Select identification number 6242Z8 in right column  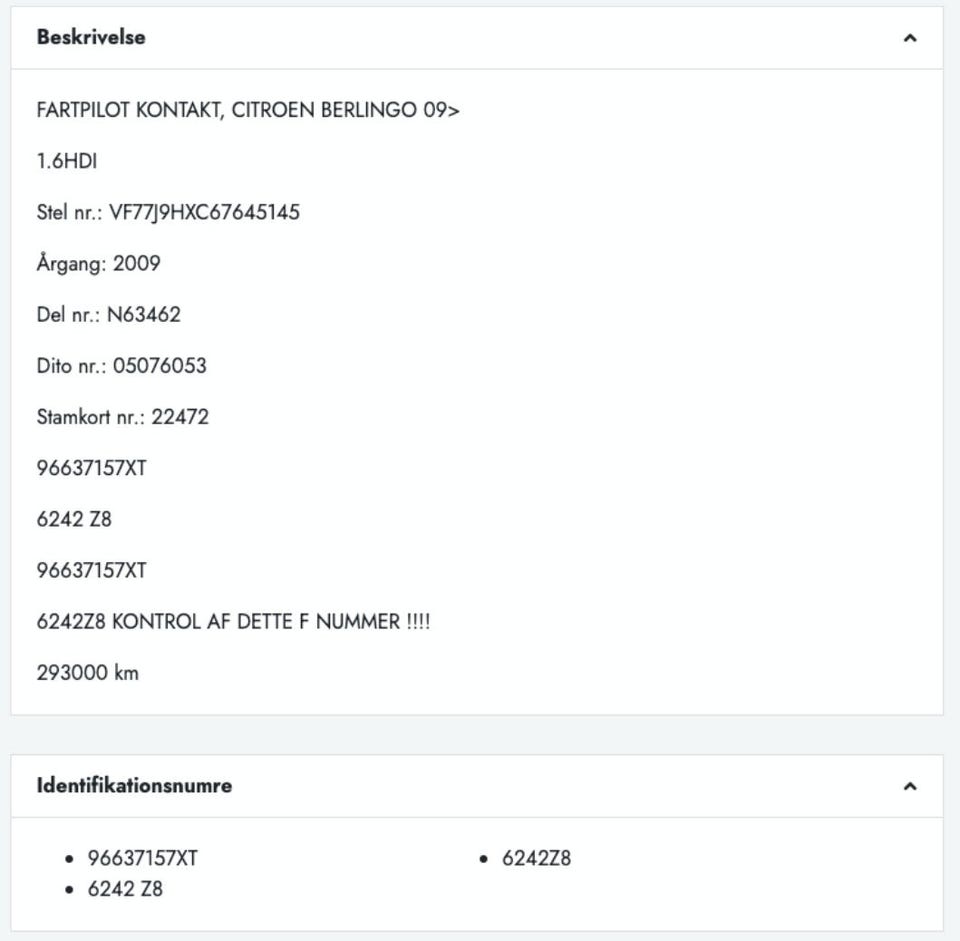tap(536, 858)
